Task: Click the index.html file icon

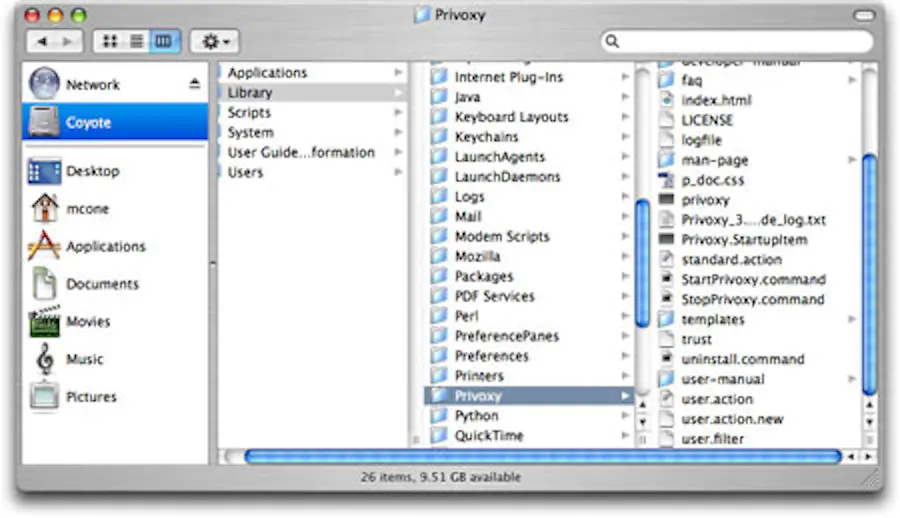Action: click(x=666, y=100)
